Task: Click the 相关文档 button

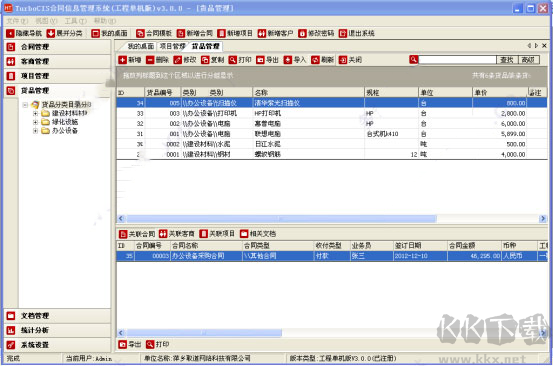Action: 258,234
